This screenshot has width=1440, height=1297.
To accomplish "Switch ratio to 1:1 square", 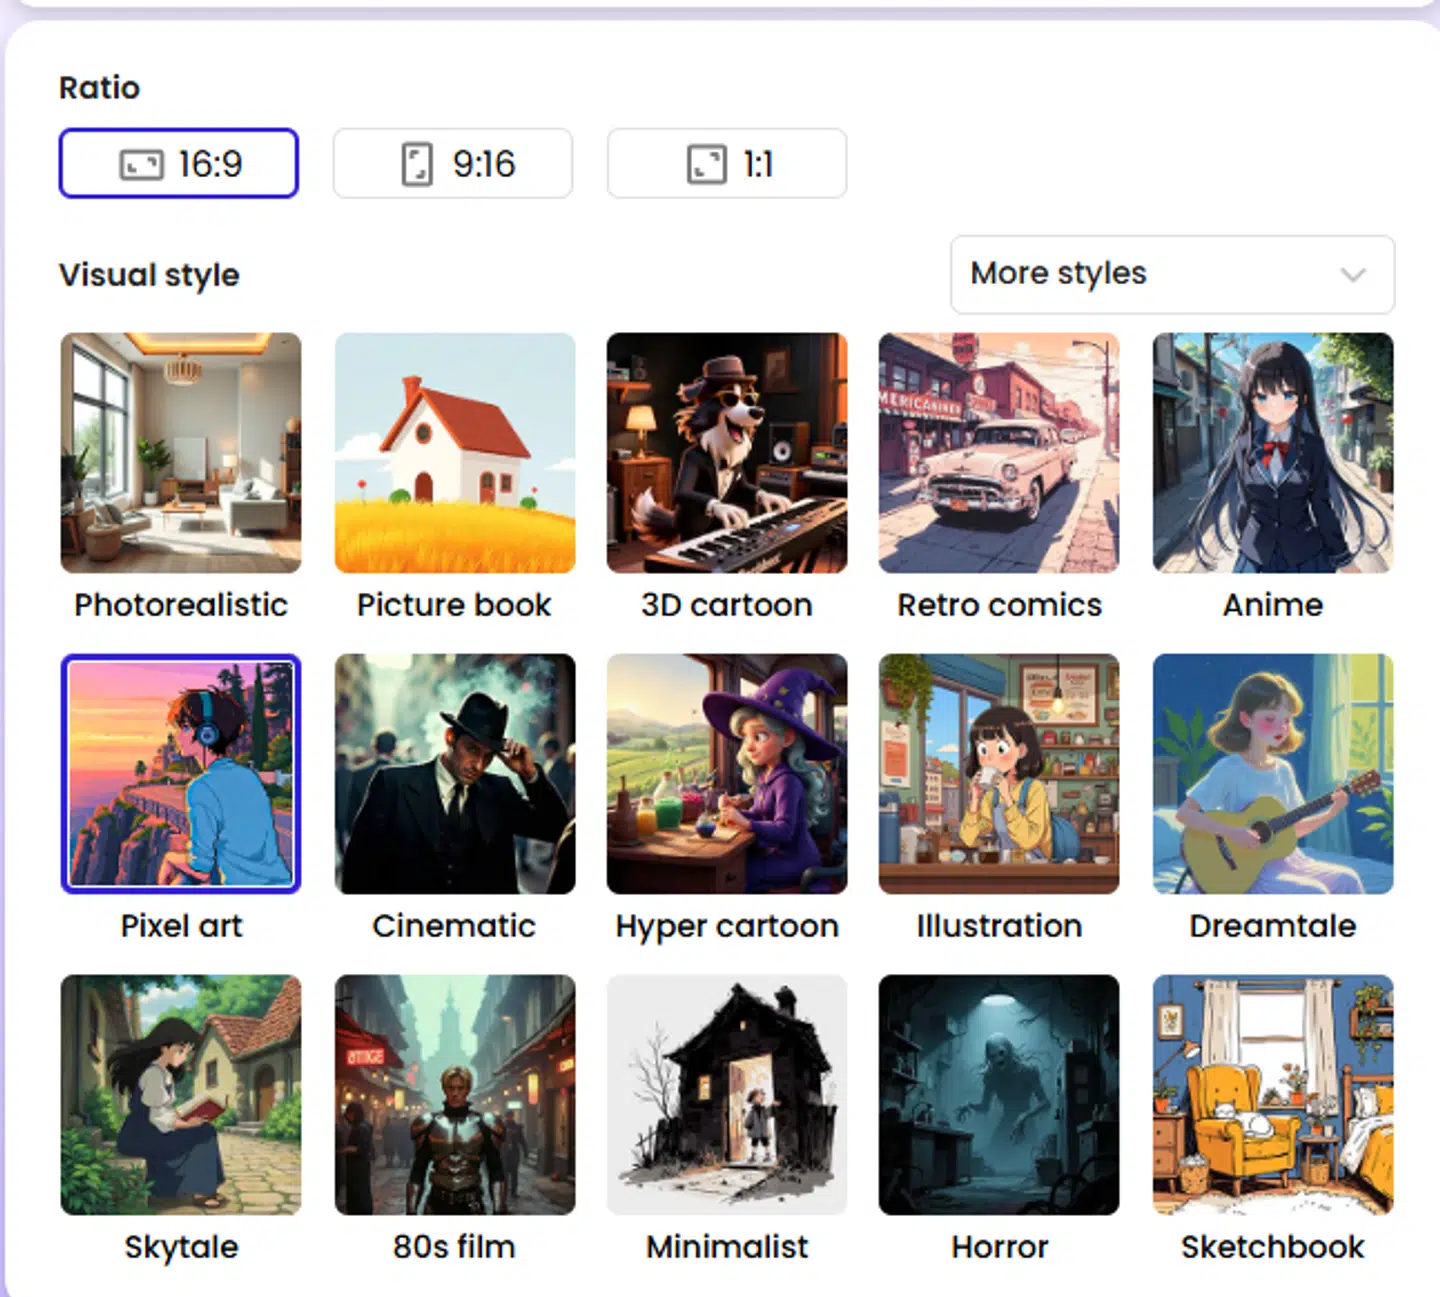I will pyautogui.click(x=727, y=163).
